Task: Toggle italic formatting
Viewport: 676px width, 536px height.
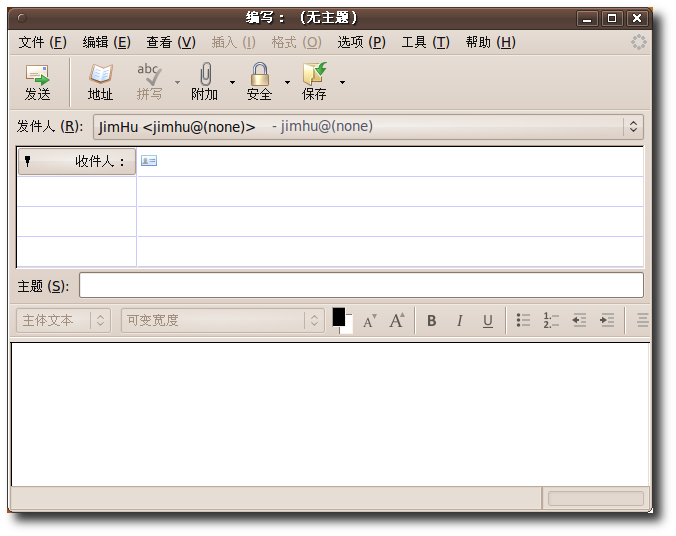Action: [460, 321]
